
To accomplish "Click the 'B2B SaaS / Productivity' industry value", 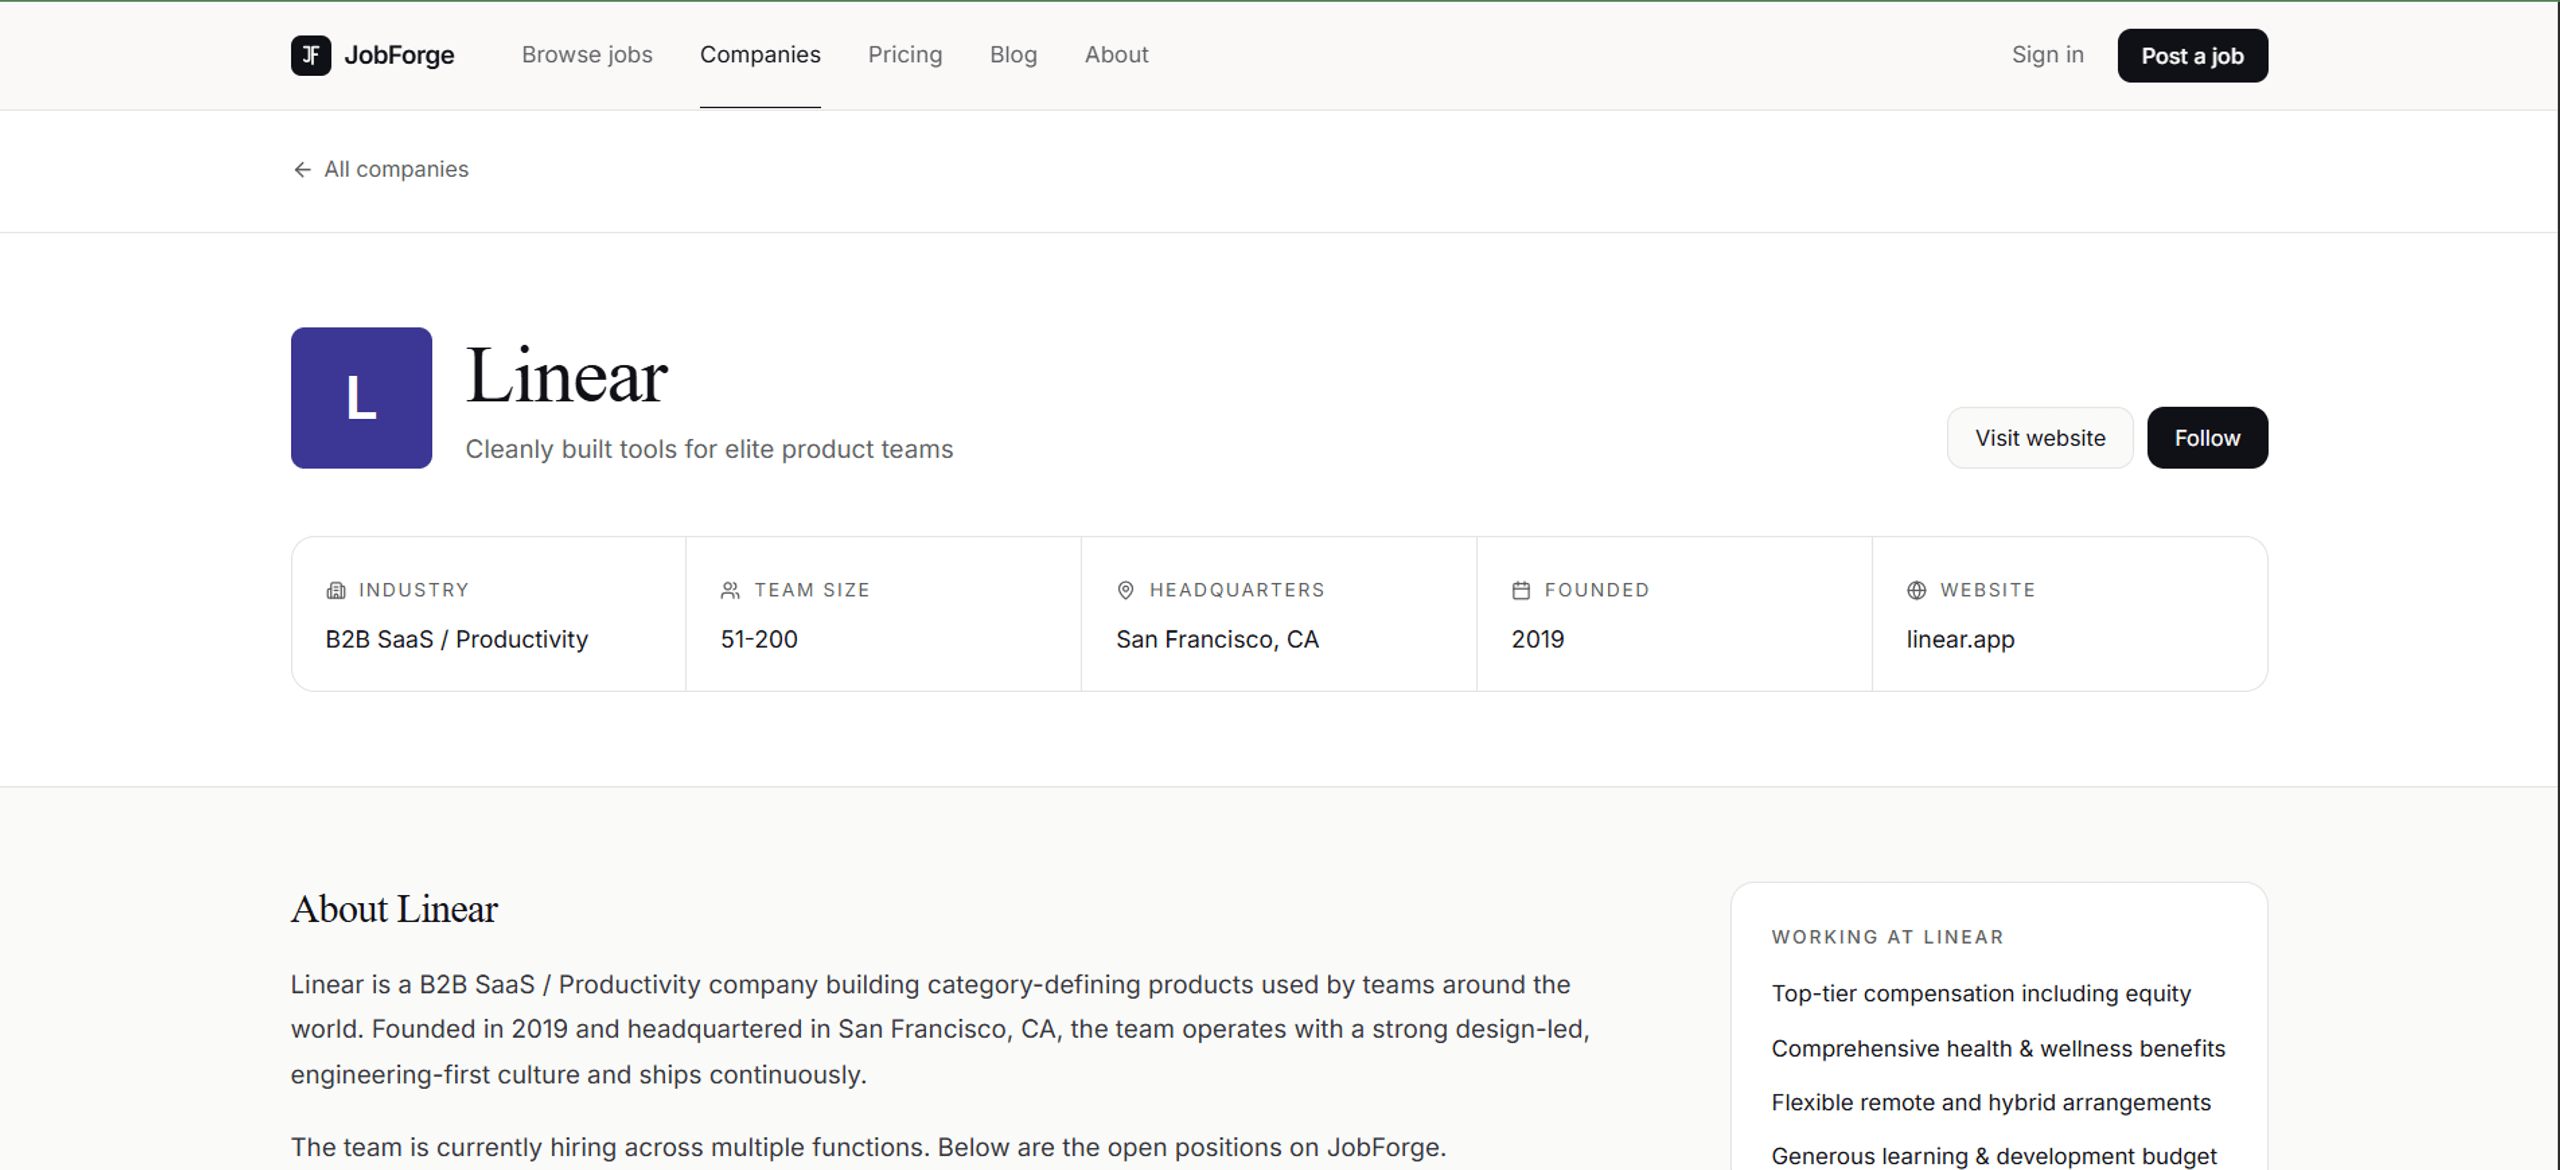I will (x=457, y=639).
